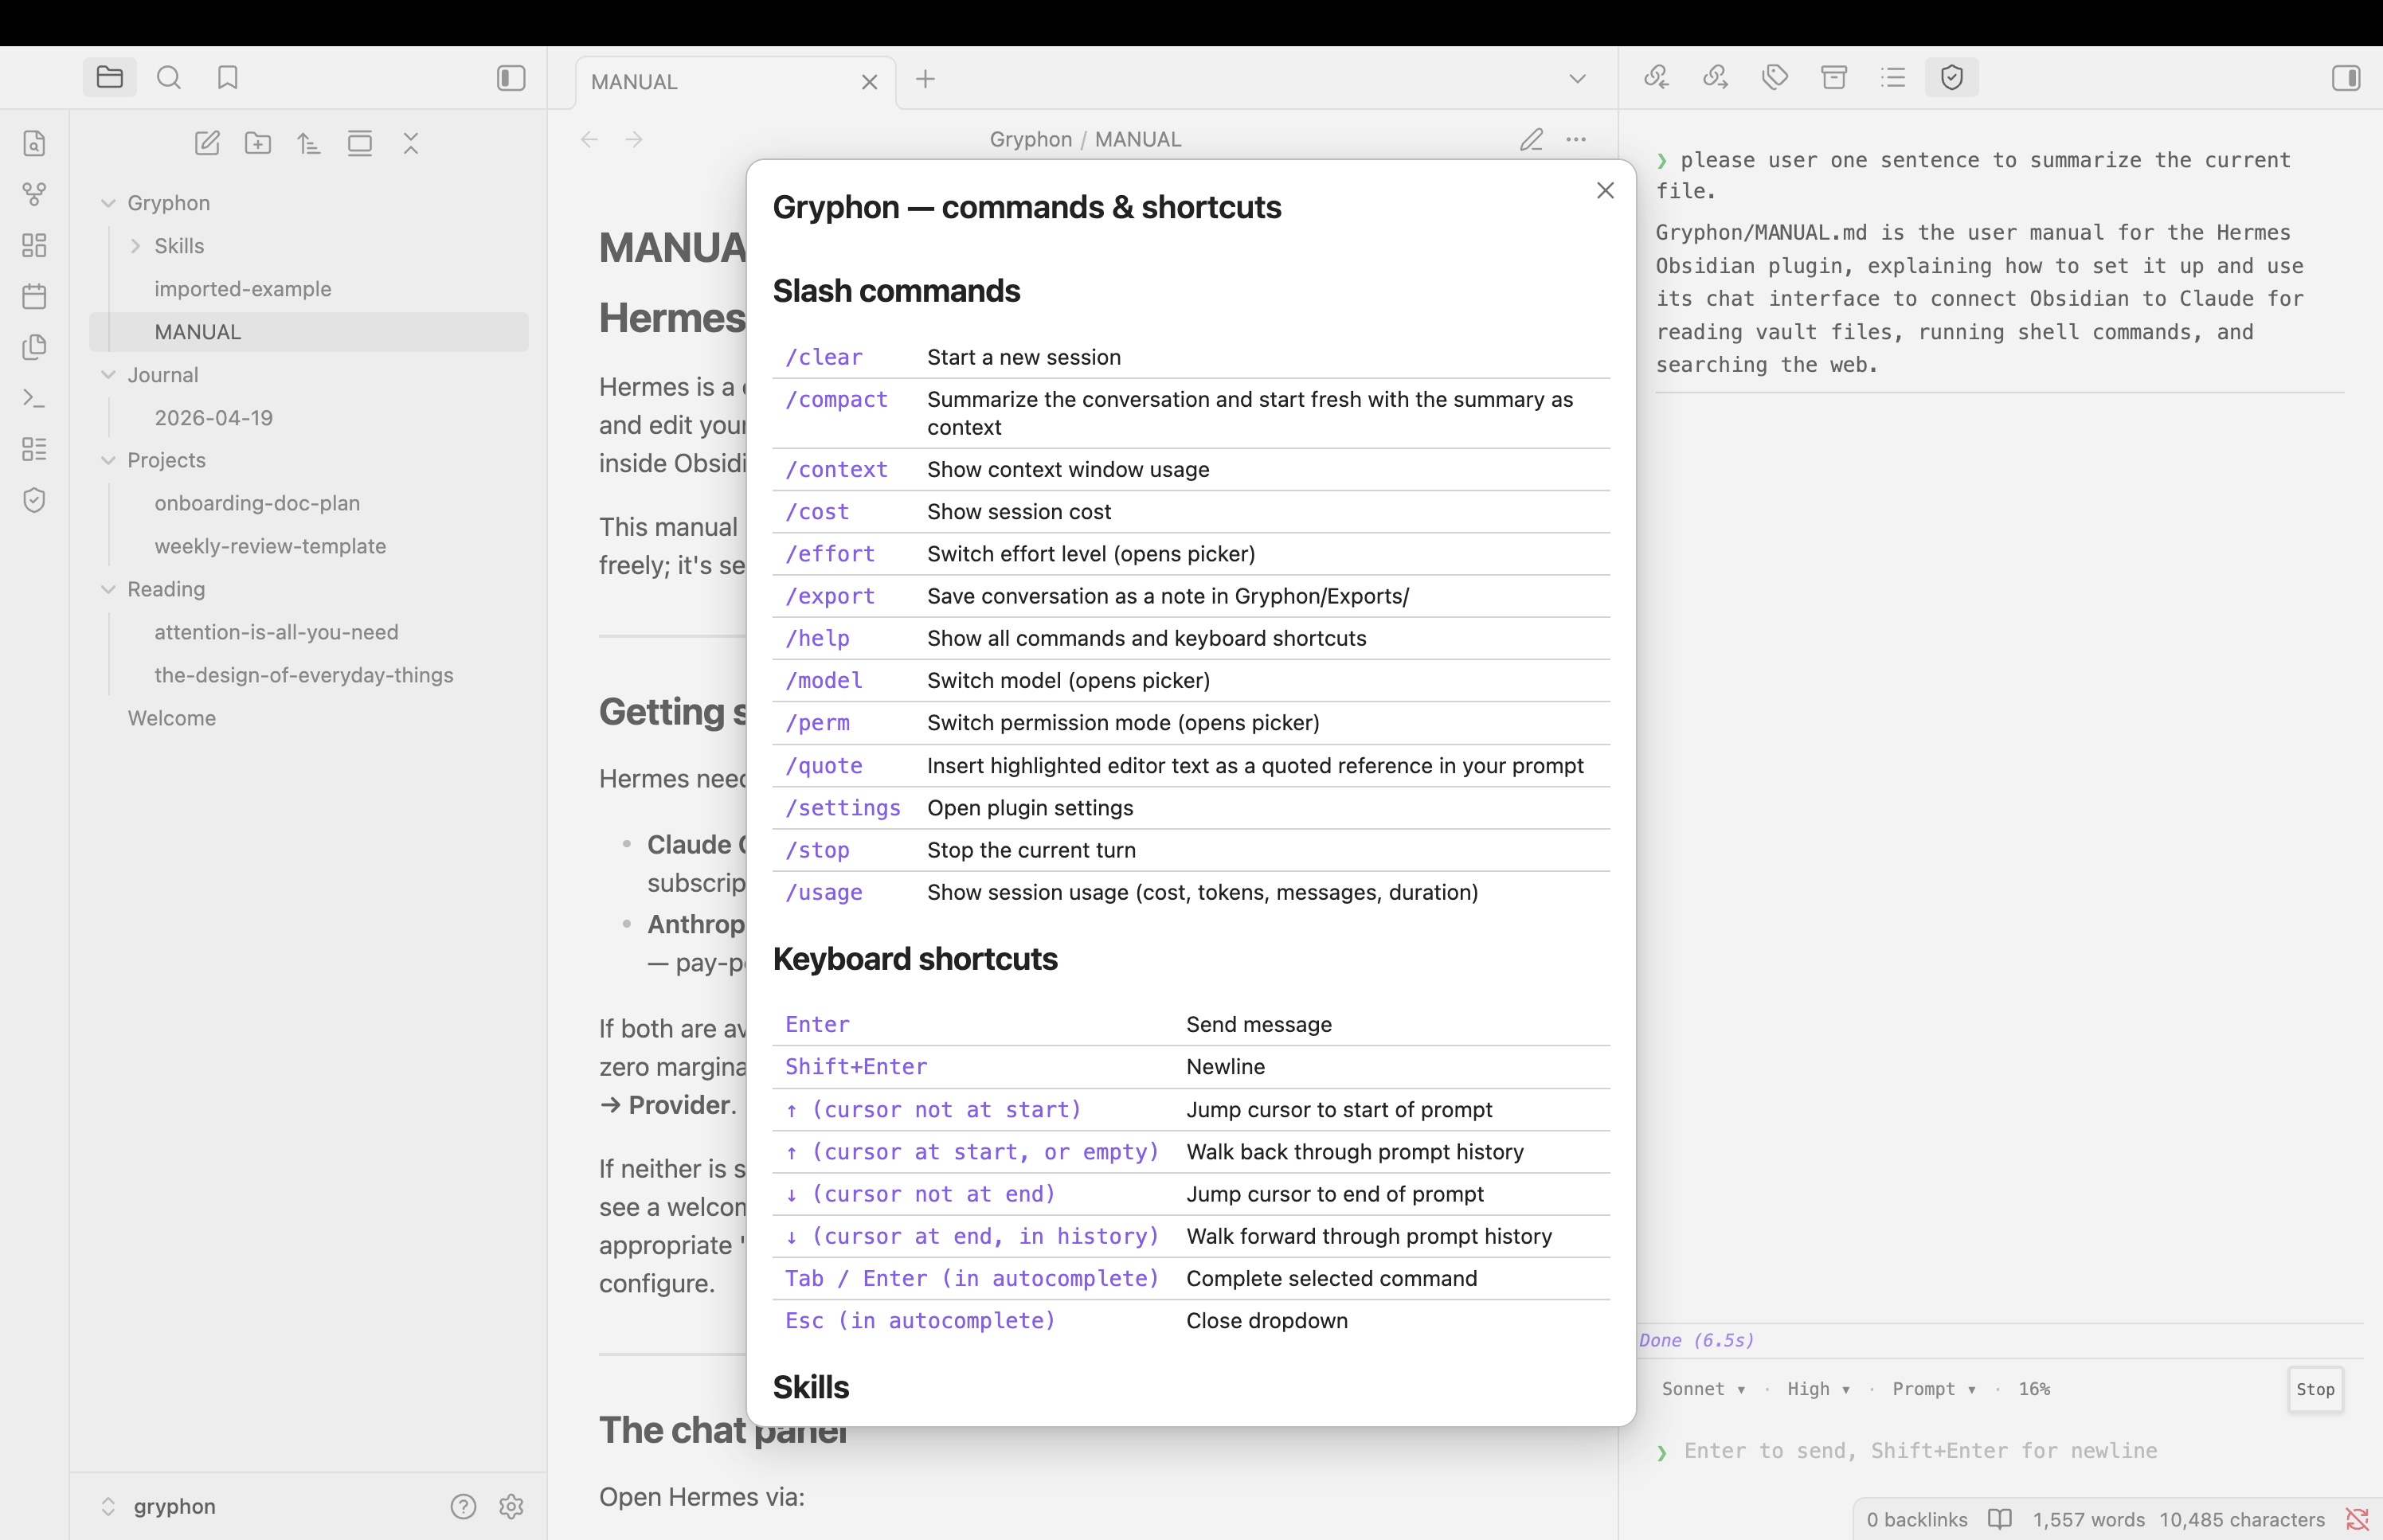Image resolution: width=2383 pixels, height=1540 pixels.
Task: Switch note to editing mode with pencil
Action: click(x=1531, y=140)
